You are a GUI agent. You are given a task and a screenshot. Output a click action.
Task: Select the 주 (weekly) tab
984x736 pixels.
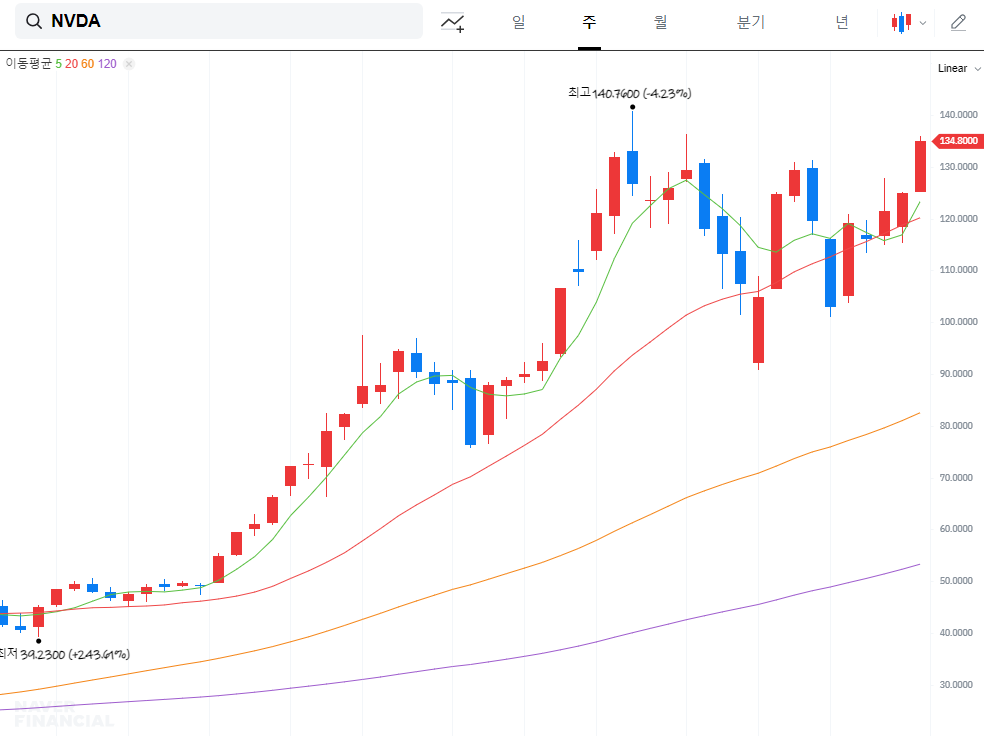(589, 22)
